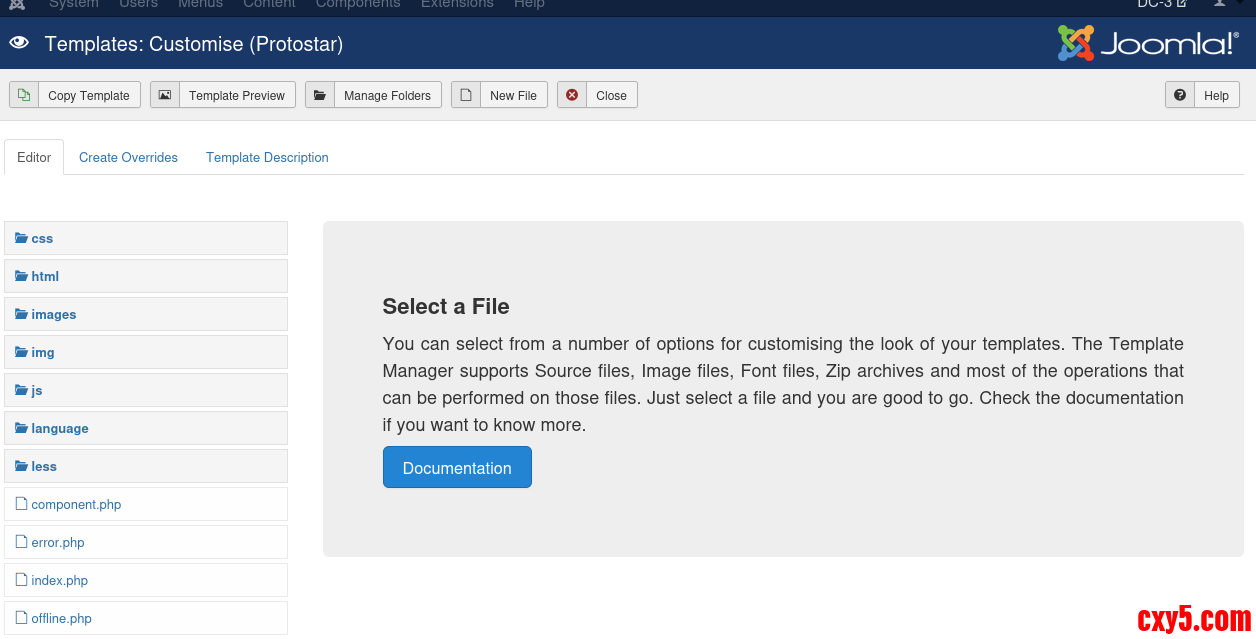Select the error.php file
Screen dimensions: 1256x639
58,542
